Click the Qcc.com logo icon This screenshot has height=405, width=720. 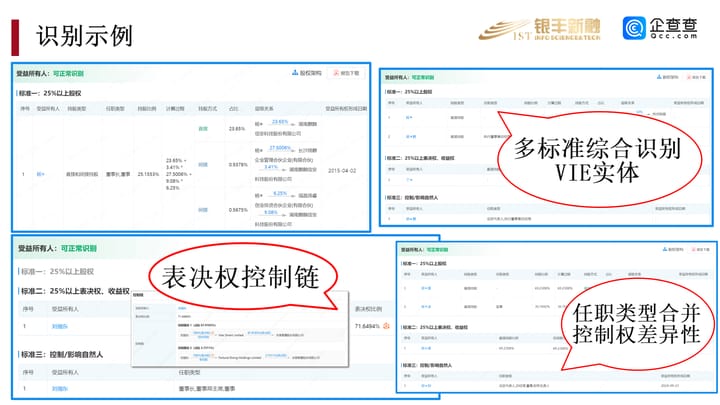point(641,32)
